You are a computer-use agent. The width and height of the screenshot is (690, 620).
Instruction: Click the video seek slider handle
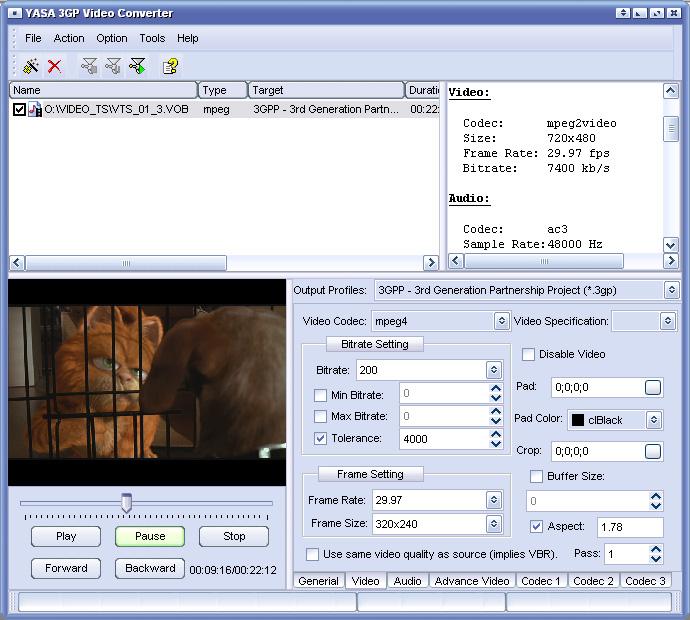tap(126, 502)
